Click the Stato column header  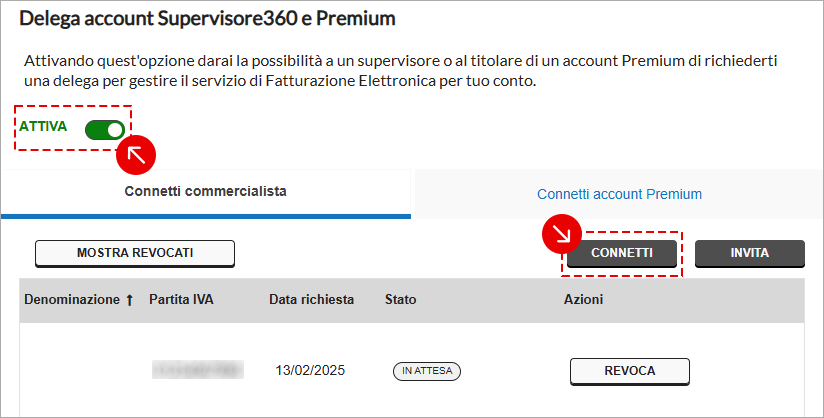click(x=400, y=300)
